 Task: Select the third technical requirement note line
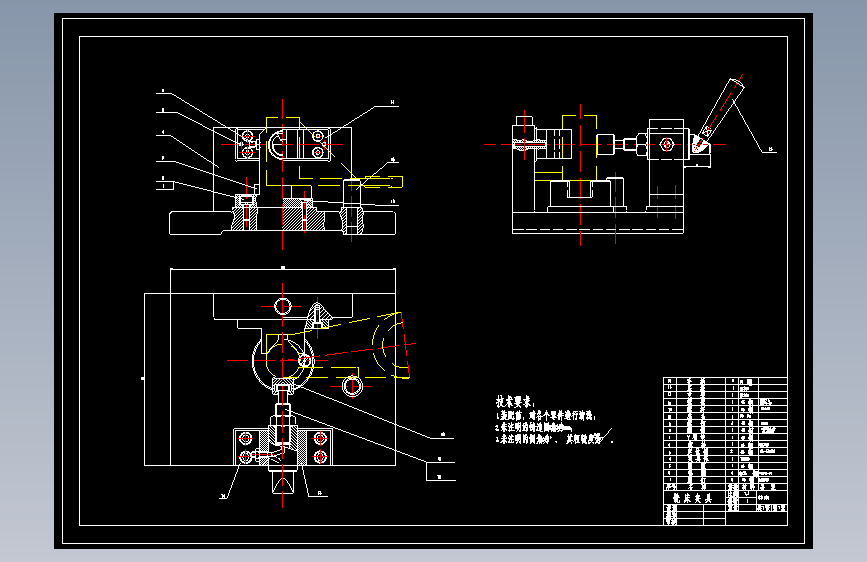point(554,440)
